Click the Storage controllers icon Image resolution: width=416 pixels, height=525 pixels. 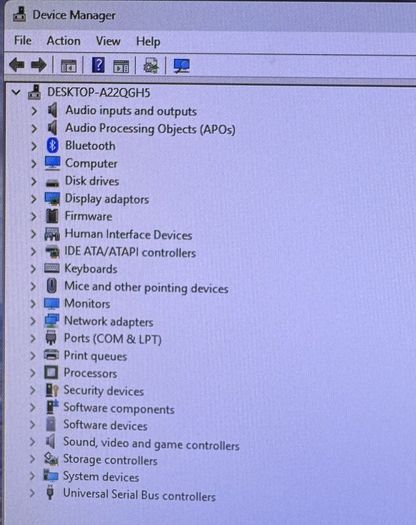[51, 459]
